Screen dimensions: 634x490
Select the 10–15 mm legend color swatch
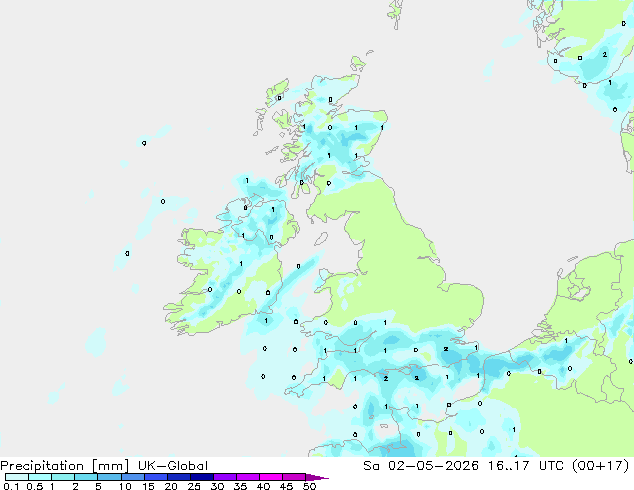pyautogui.click(x=133, y=477)
